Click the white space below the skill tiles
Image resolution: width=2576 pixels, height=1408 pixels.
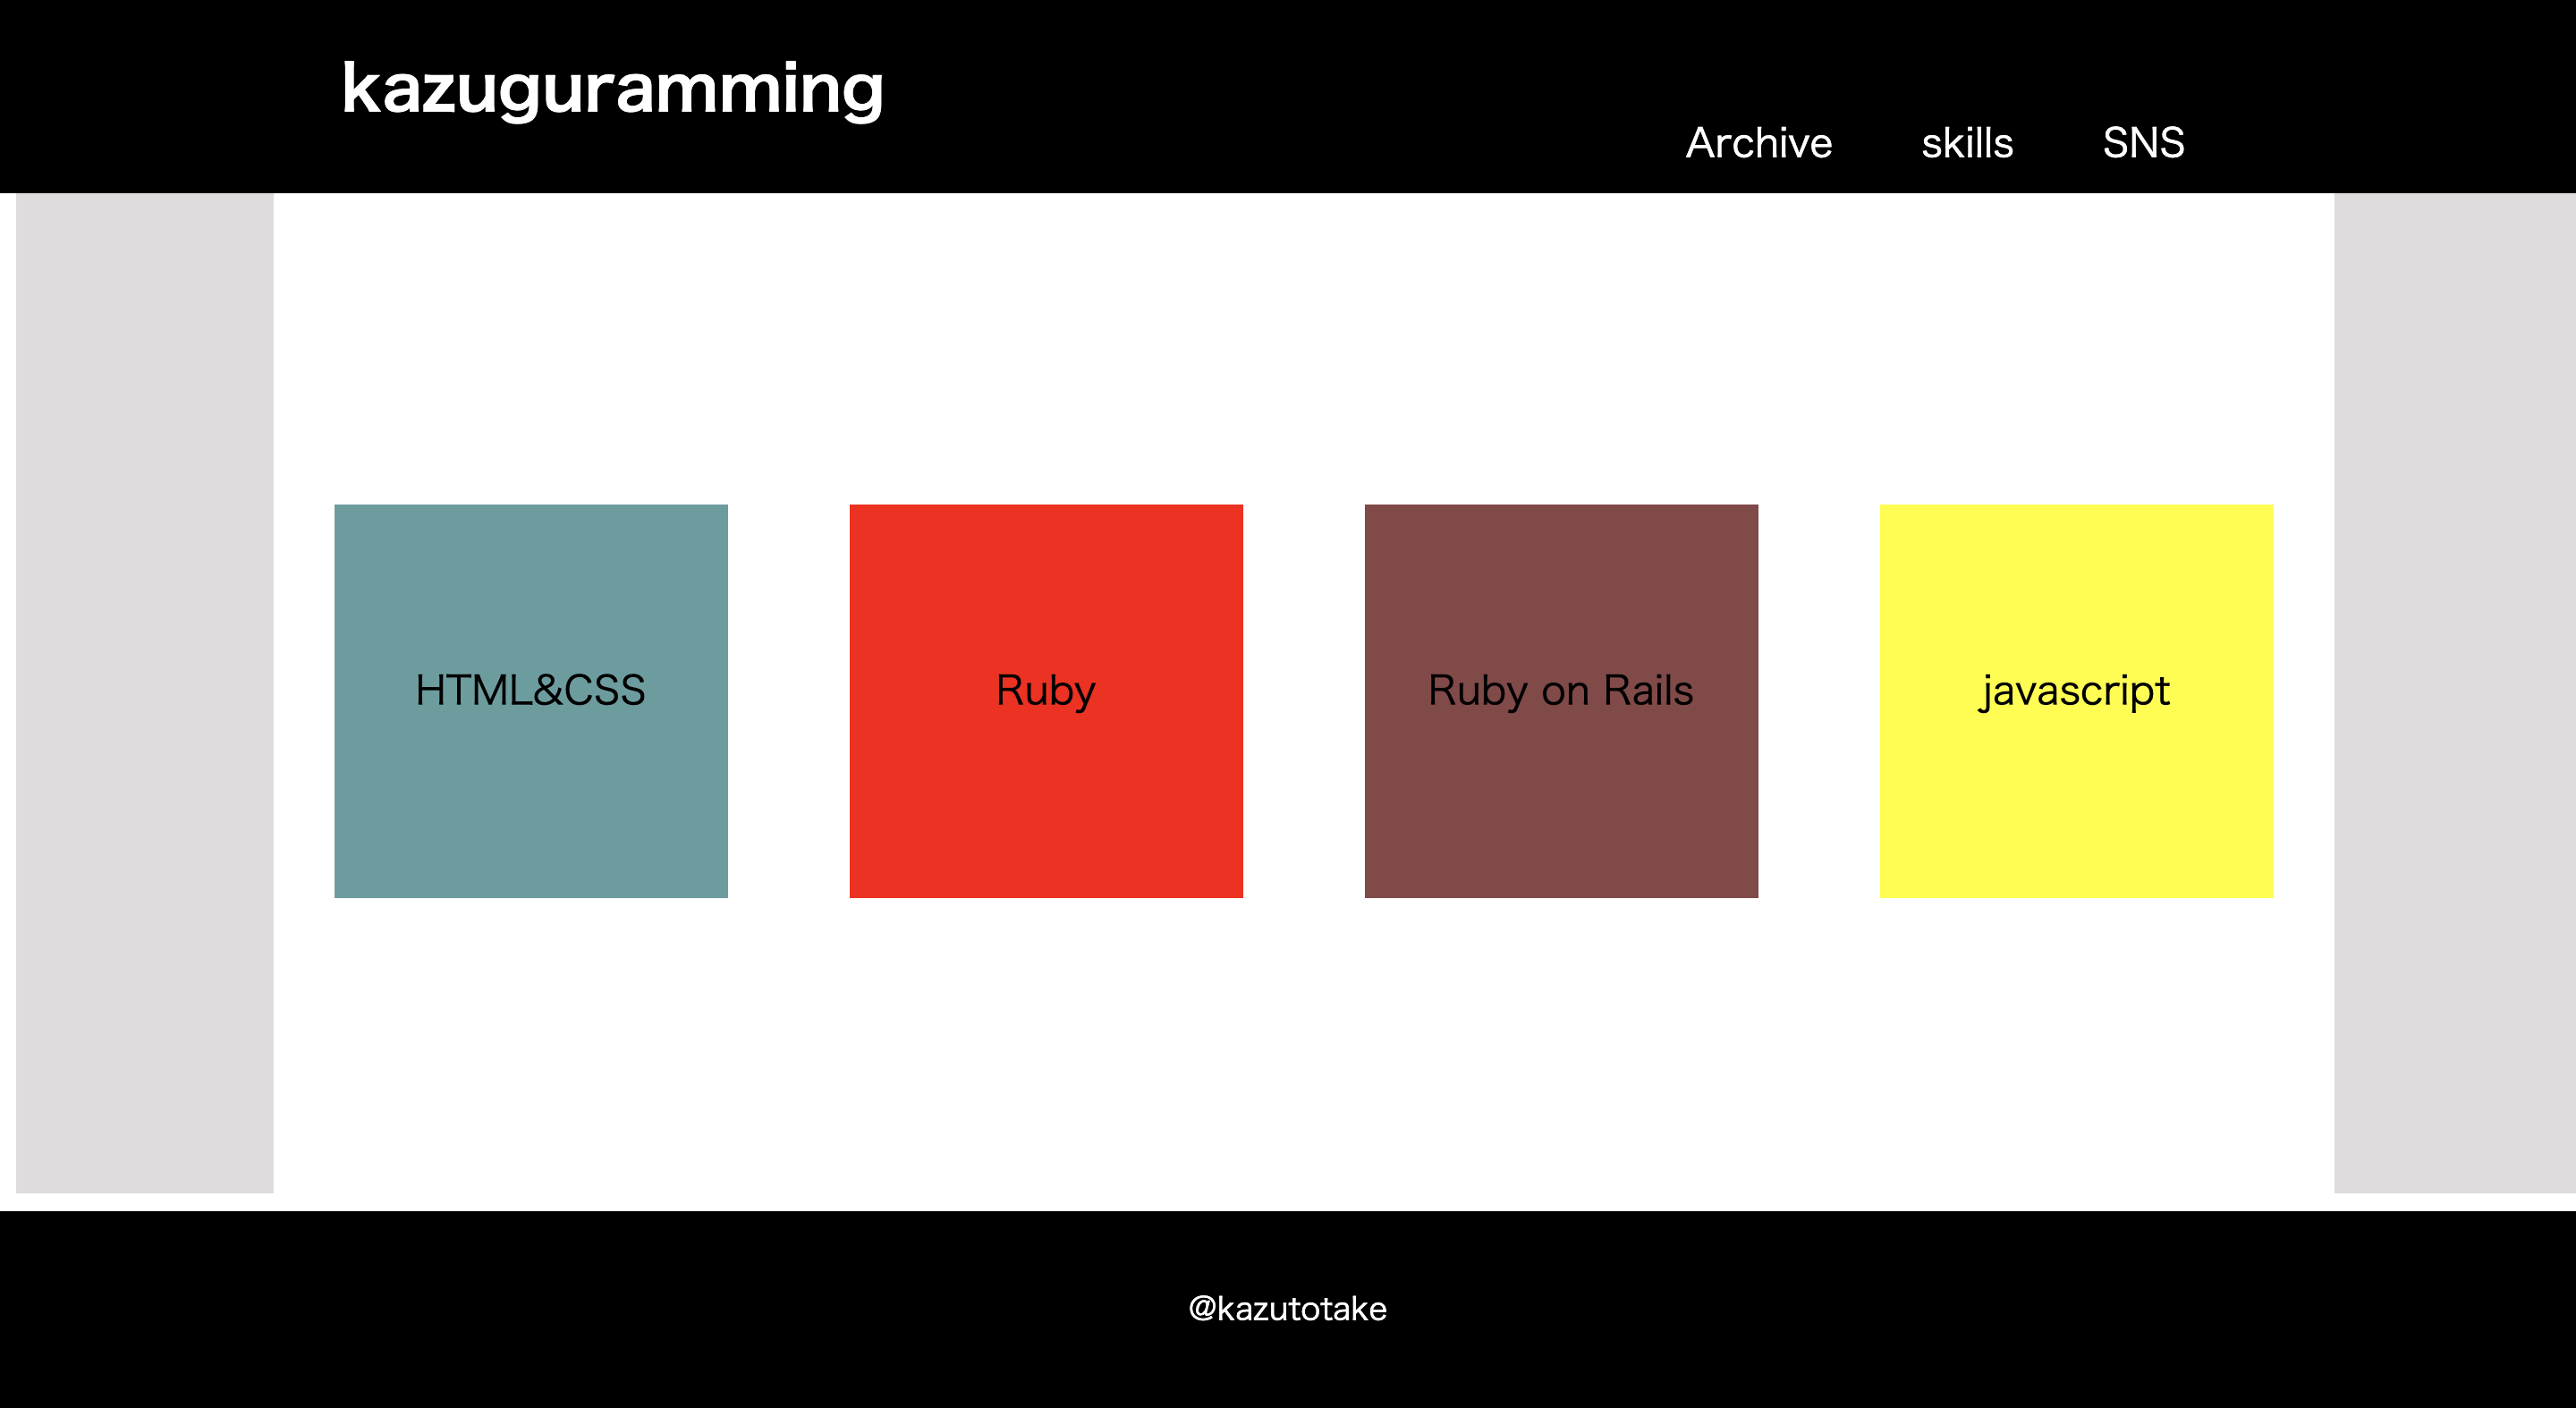point(1304,1045)
